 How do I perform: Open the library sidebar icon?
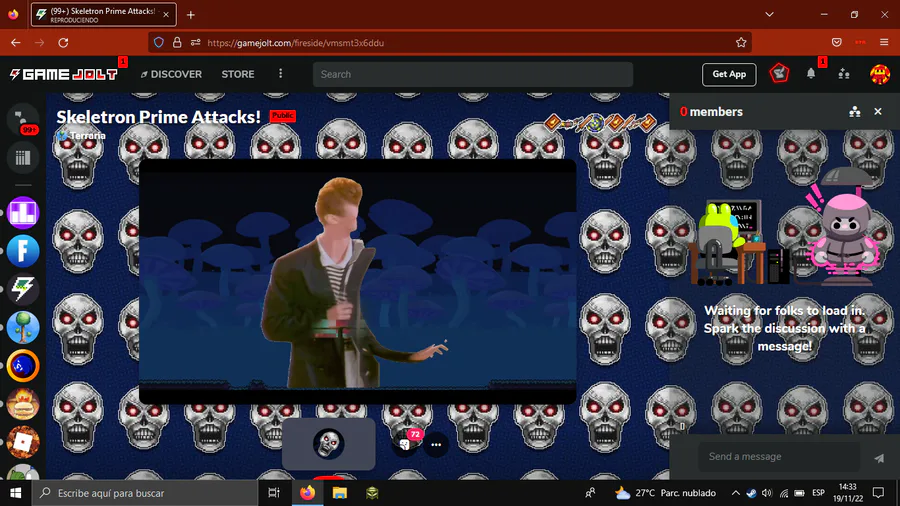point(23,157)
